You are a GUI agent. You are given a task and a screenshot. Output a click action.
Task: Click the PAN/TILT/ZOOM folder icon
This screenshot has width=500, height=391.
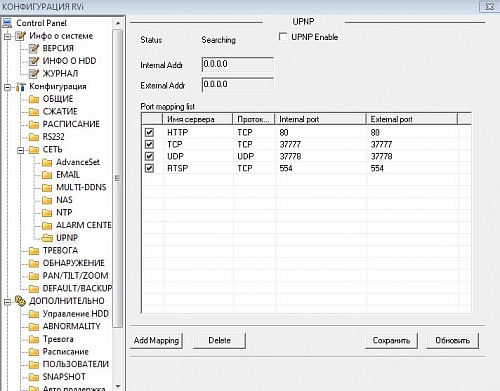click(x=34, y=276)
